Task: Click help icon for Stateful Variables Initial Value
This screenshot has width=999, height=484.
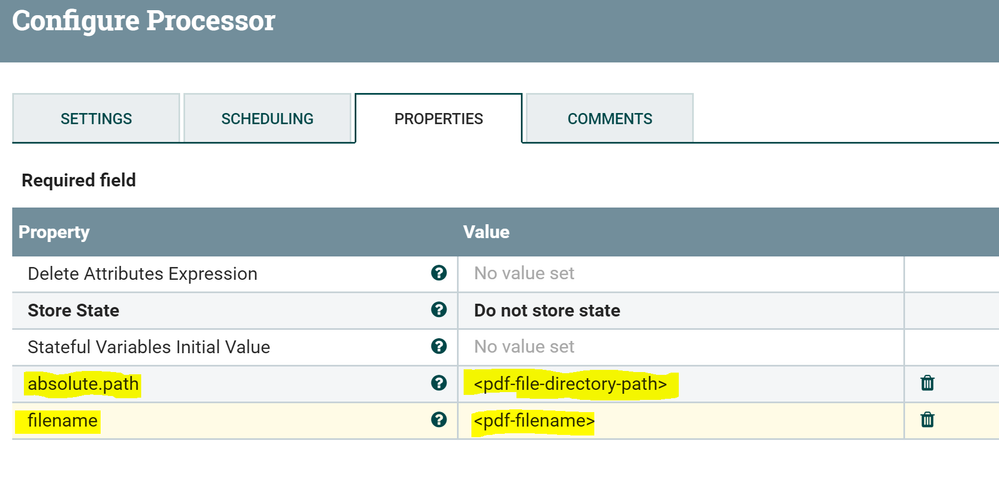Action: coord(438,347)
